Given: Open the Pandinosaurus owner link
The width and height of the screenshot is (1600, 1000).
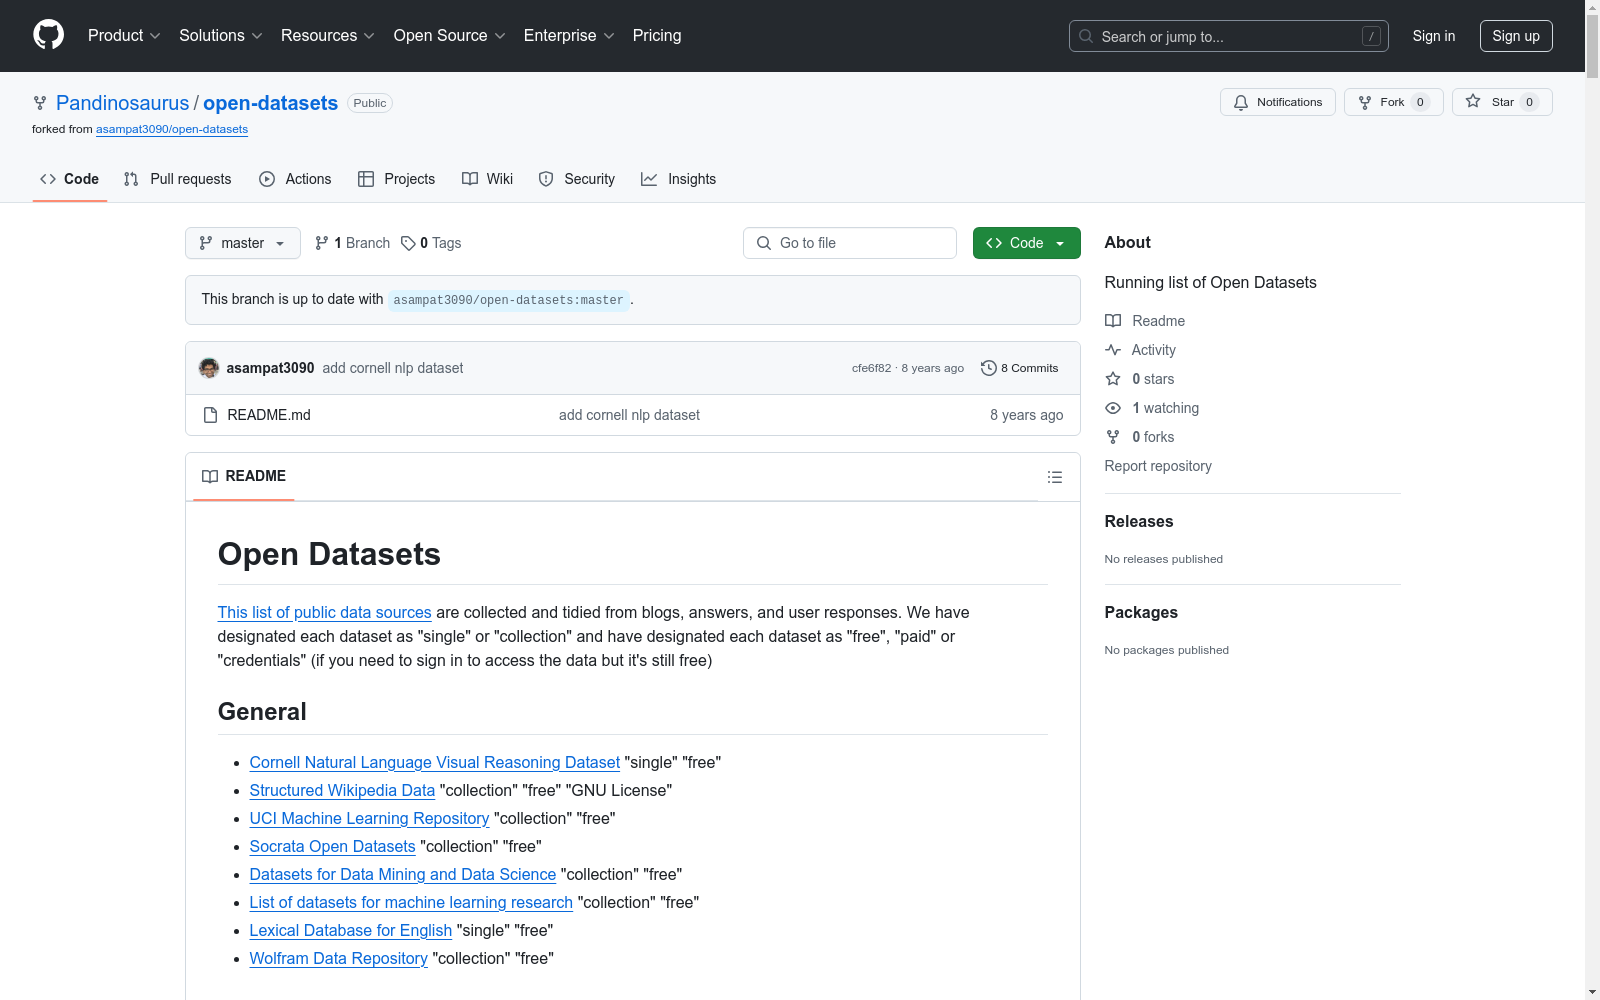Looking at the screenshot, I should (x=122, y=103).
